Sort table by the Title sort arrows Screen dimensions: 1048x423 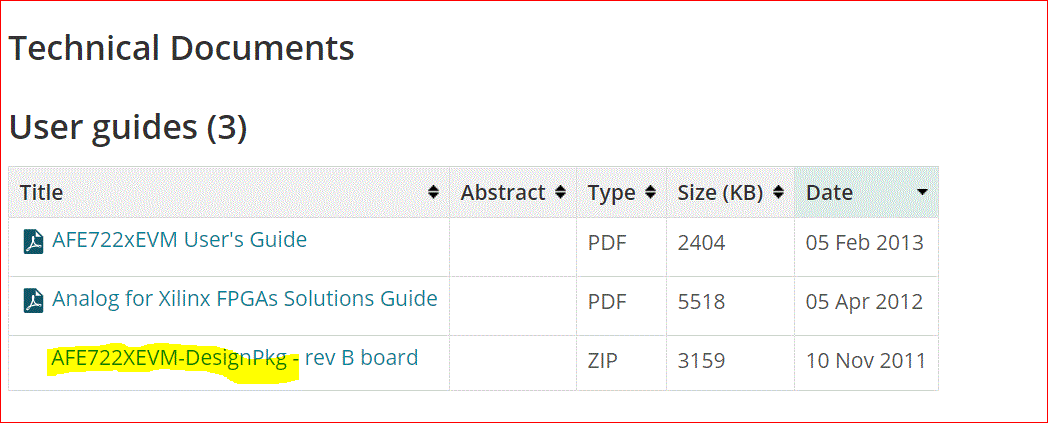433,192
